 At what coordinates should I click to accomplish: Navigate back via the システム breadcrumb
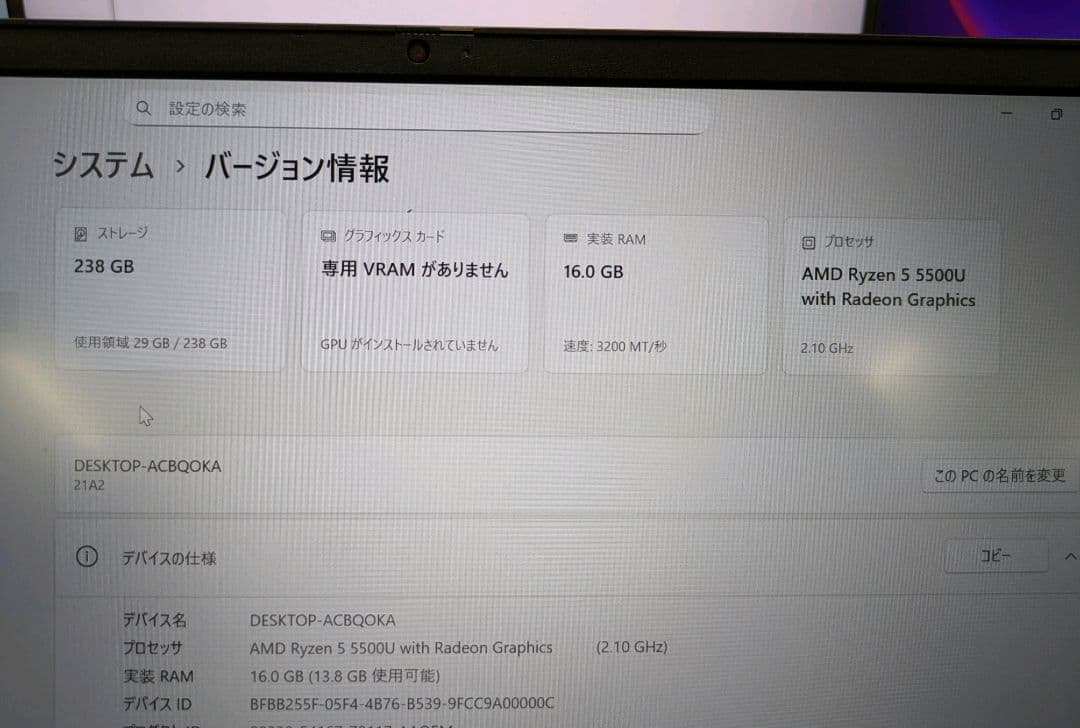tap(101, 167)
